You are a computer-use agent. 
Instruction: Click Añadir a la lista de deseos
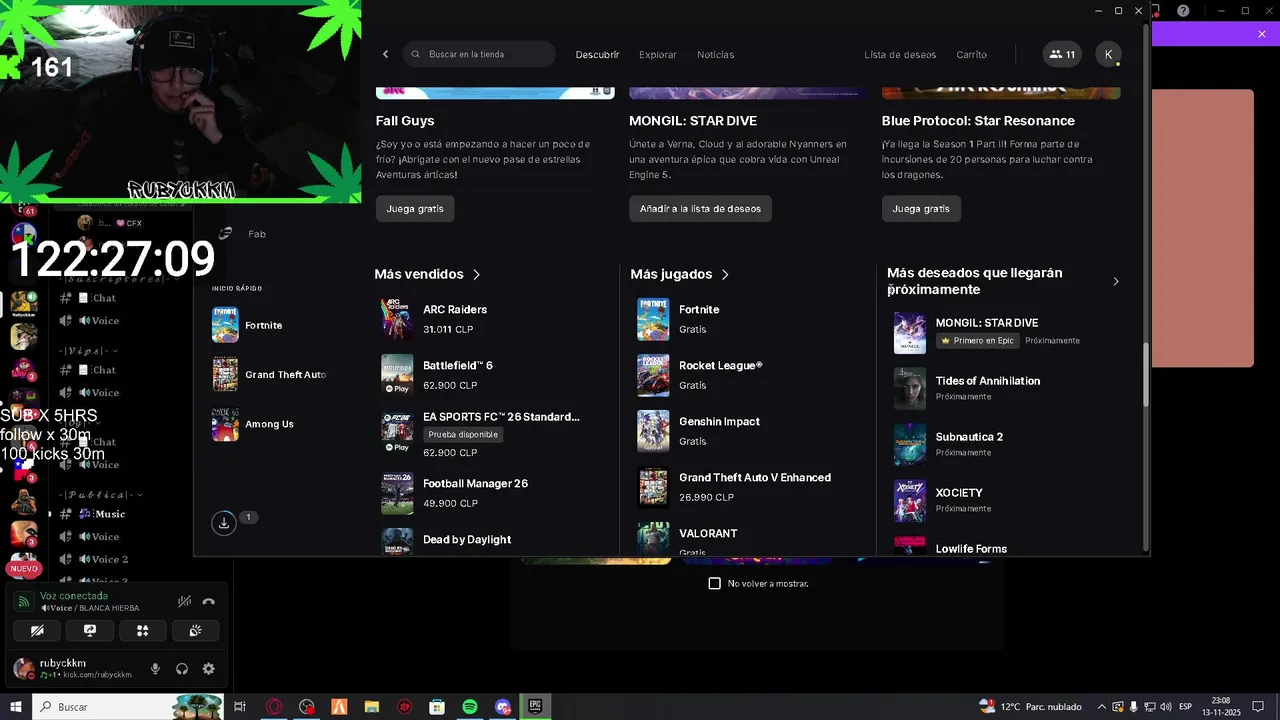[x=700, y=209]
